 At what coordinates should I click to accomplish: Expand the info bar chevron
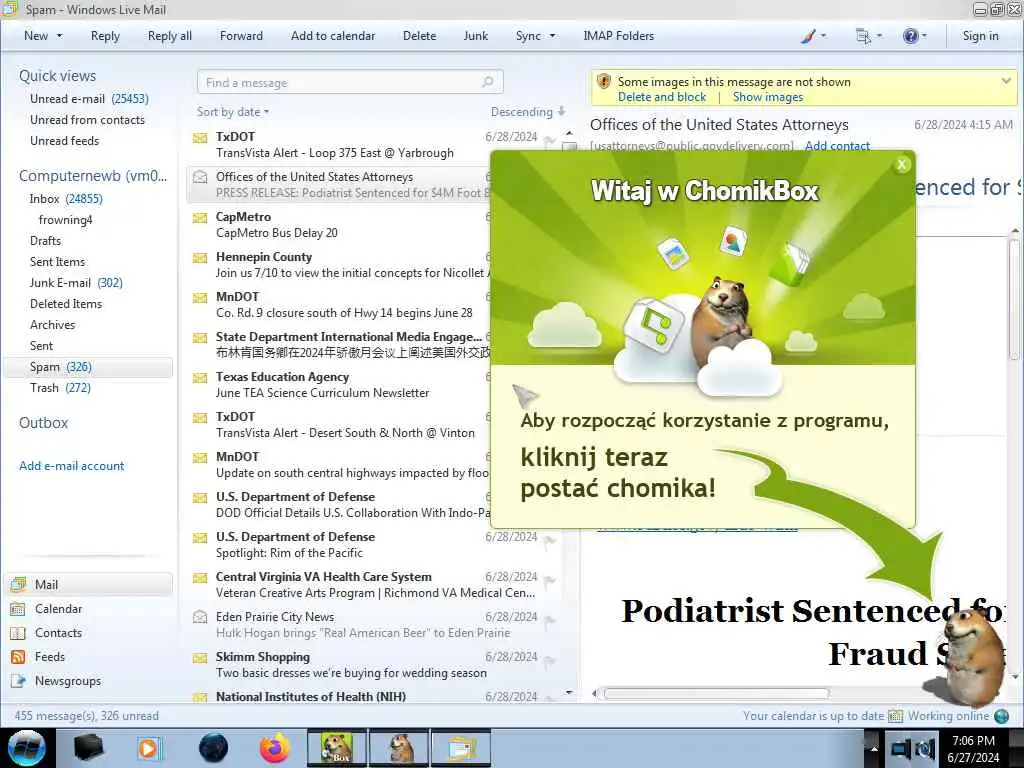pos(1006,81)
